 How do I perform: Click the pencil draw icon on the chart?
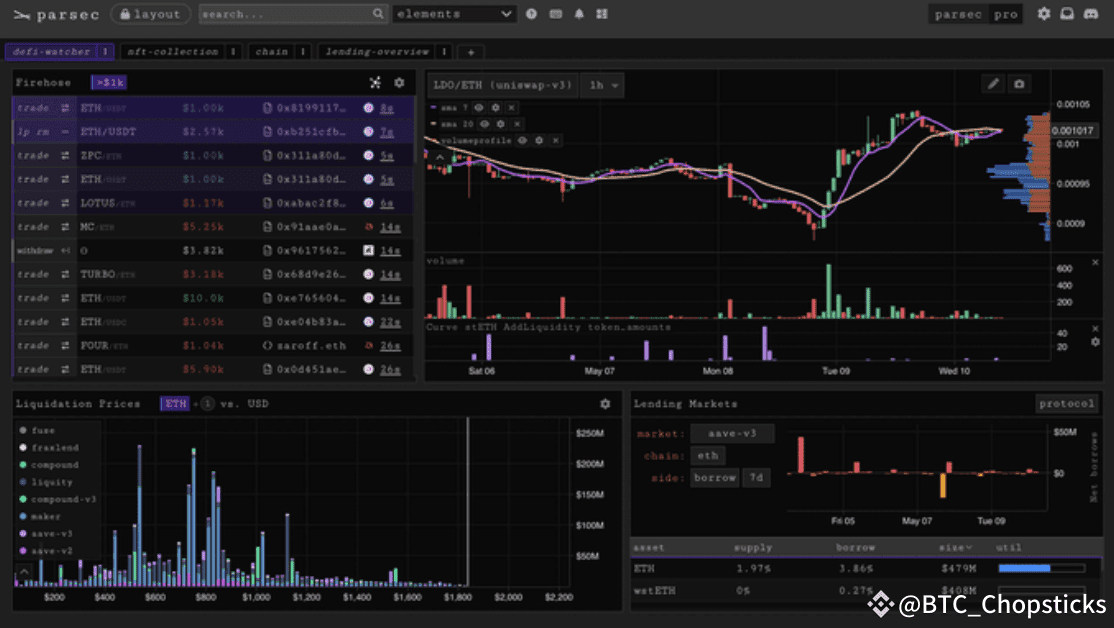[993, 85]
